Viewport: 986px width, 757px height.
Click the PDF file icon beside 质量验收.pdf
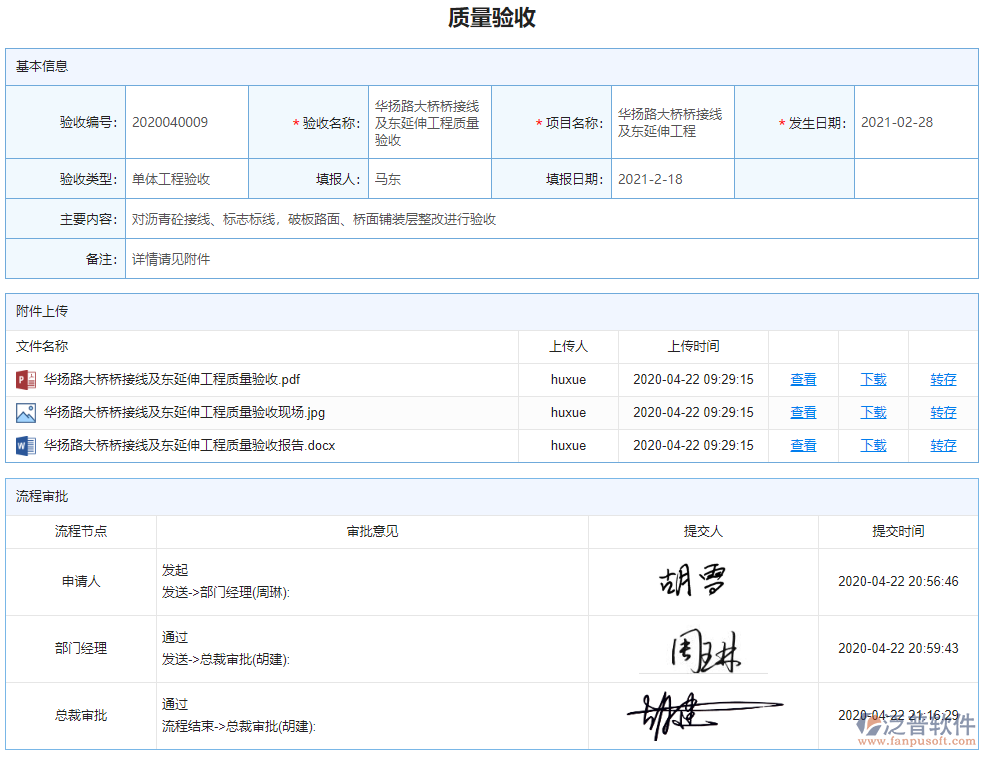click(x=25, y=379)
